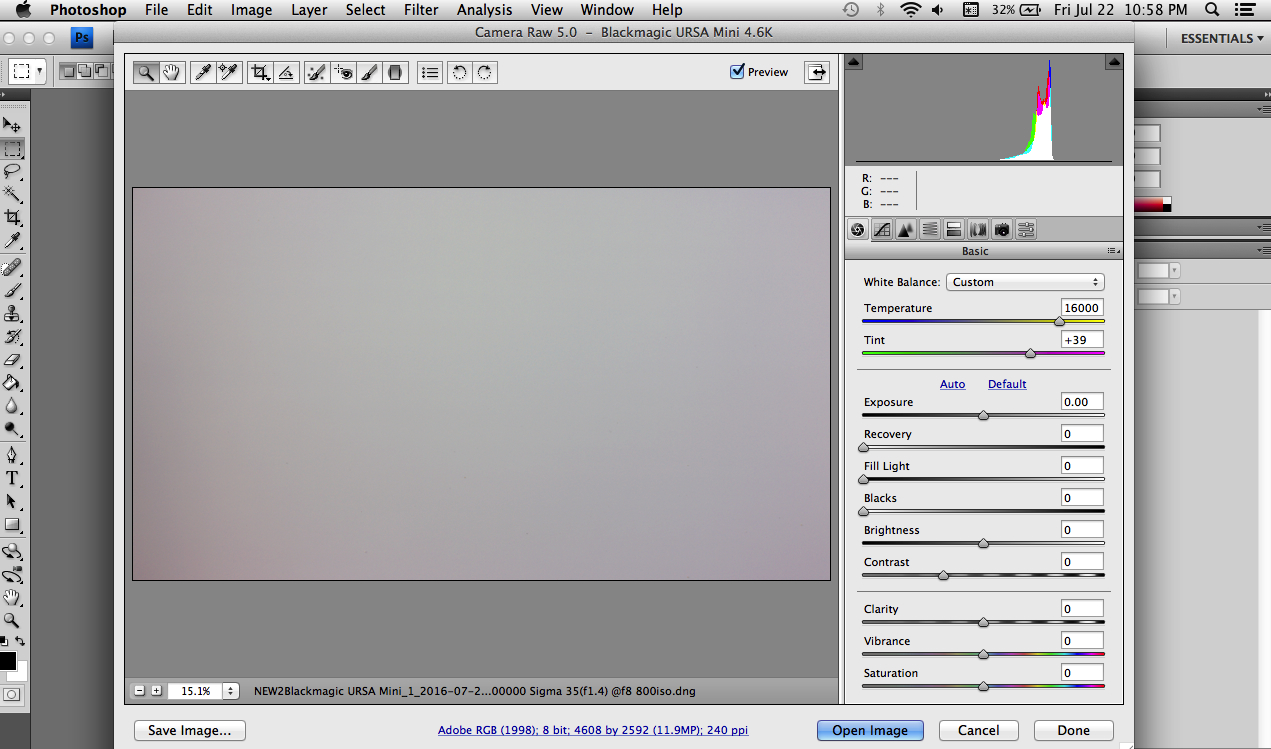Open the Analysis menu
Viewport: 1271px width, 749px height.
coord(484,10)
